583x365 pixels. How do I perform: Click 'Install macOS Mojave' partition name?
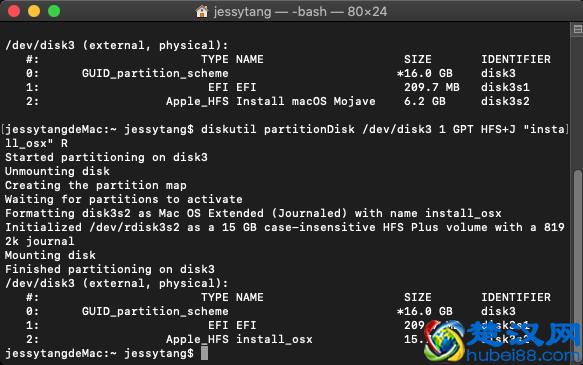[x=306, y=101]
